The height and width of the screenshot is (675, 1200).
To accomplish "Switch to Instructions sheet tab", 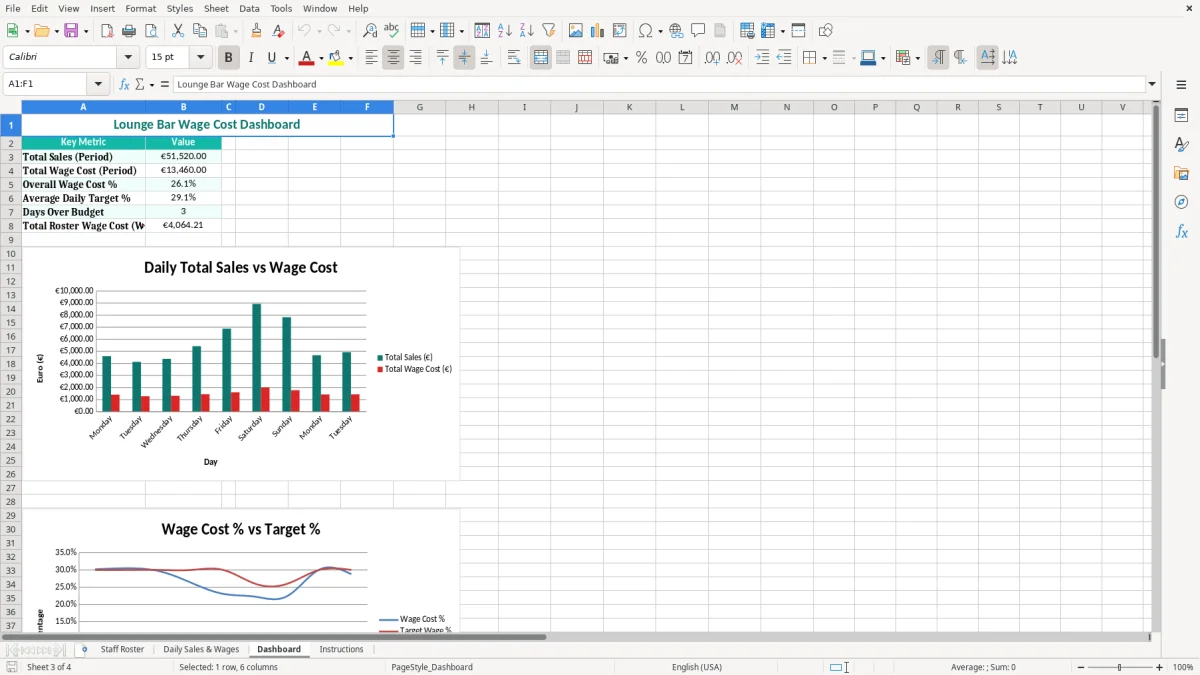I will (x=341, y=650).
